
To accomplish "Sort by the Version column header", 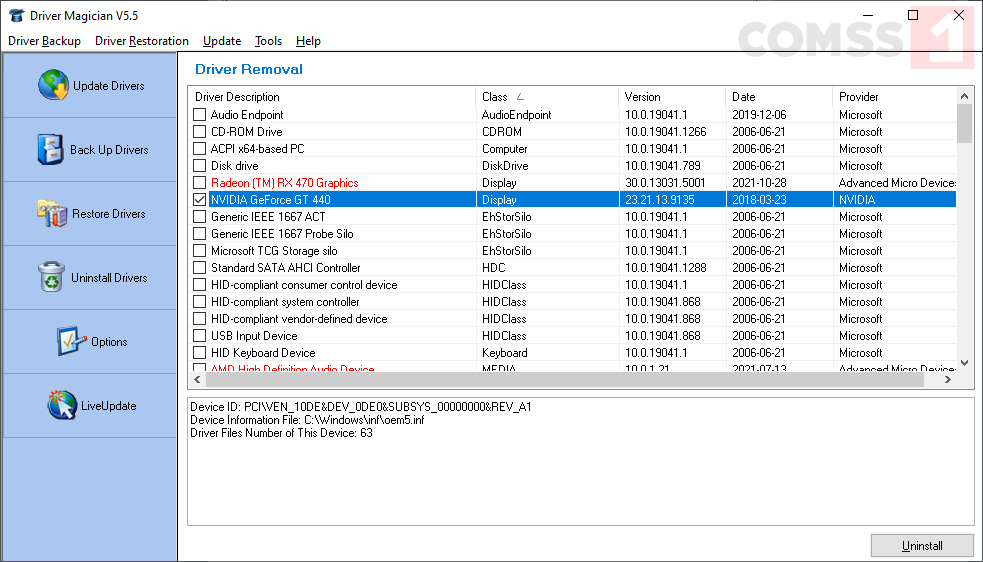I will (x=673, y=97).
